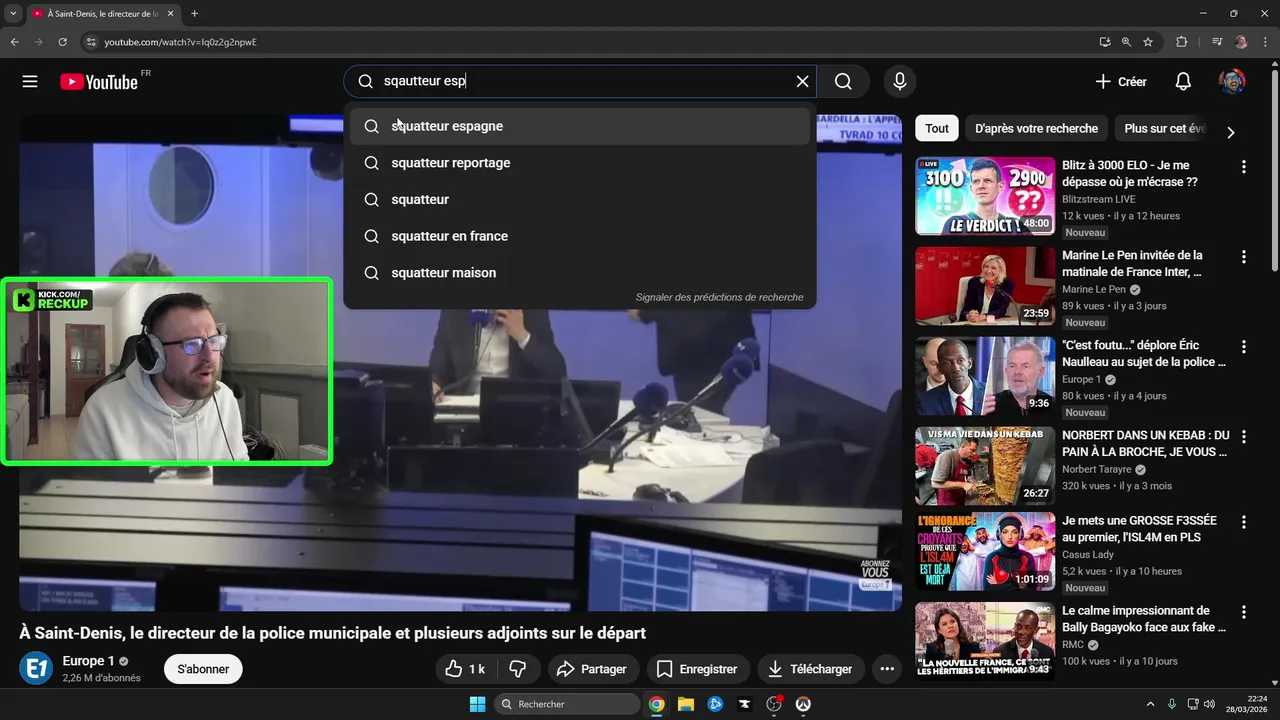Open the Créer button

coord(1121,82)
